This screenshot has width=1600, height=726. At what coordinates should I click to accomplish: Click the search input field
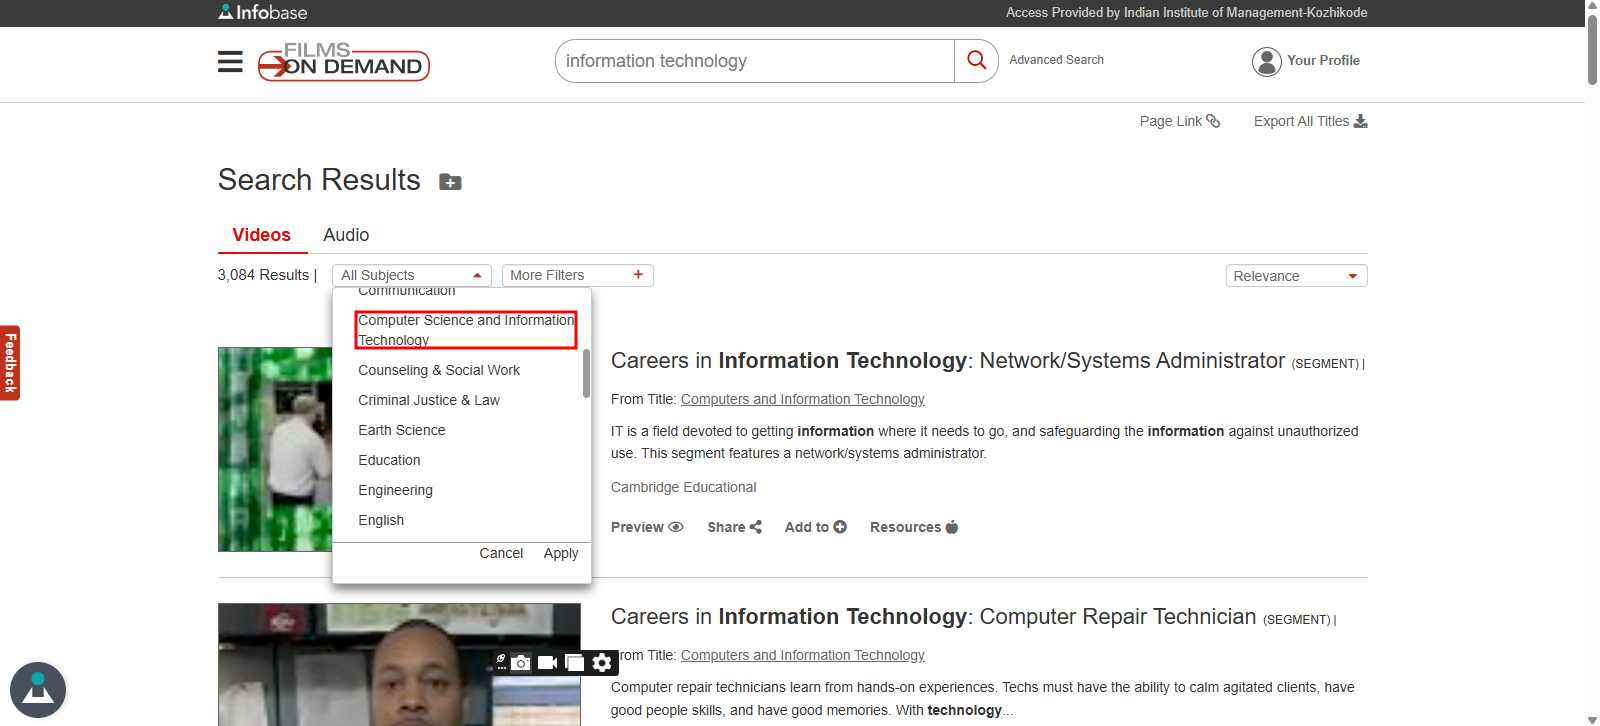click(x=754, y=61)
